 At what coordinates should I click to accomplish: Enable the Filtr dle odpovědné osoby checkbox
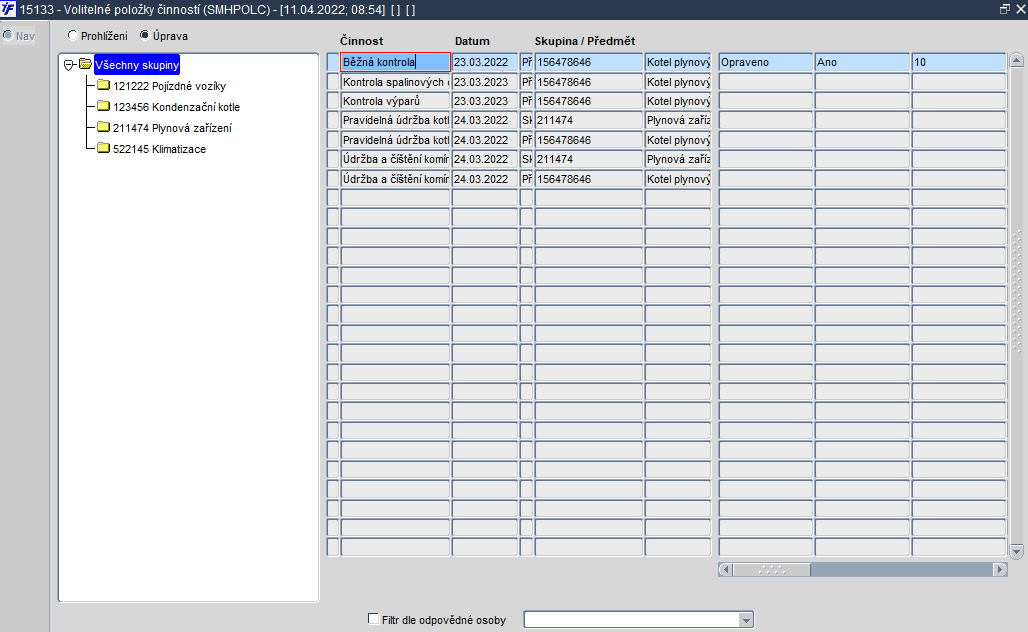[374, 619]
